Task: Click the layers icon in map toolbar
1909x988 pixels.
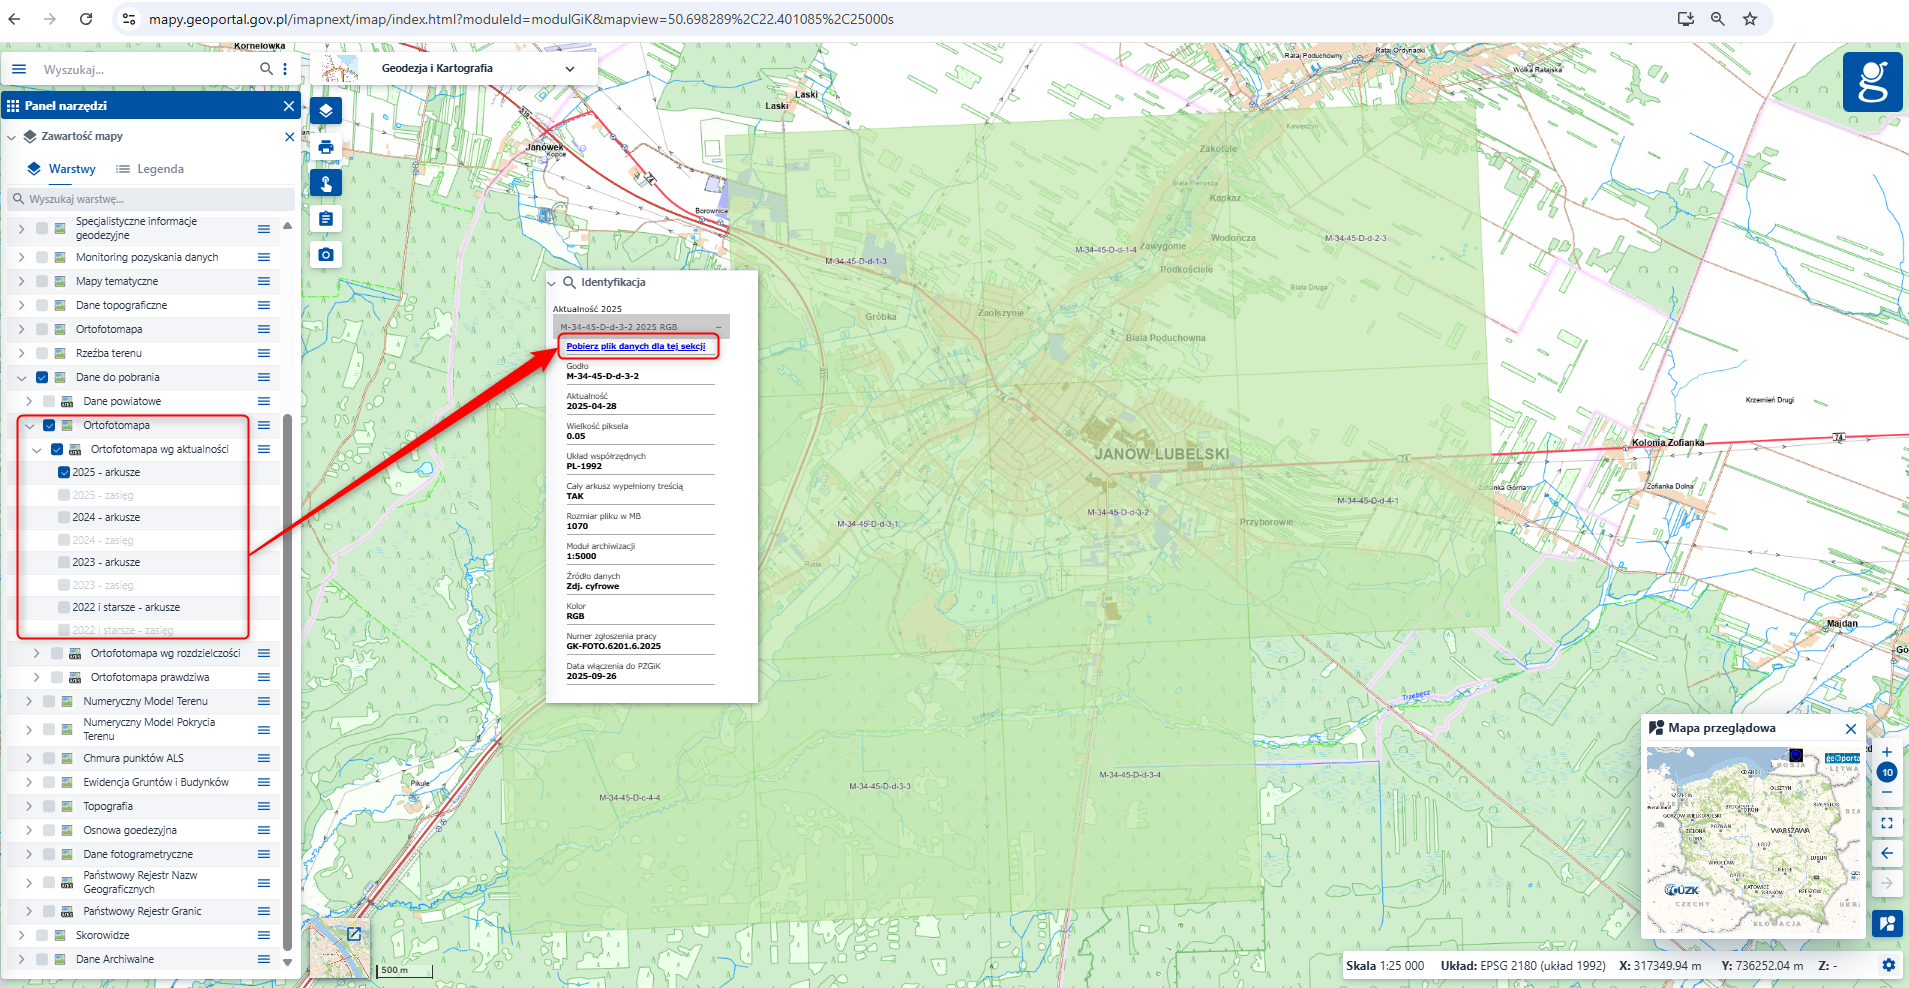Action: coord(326,111)
